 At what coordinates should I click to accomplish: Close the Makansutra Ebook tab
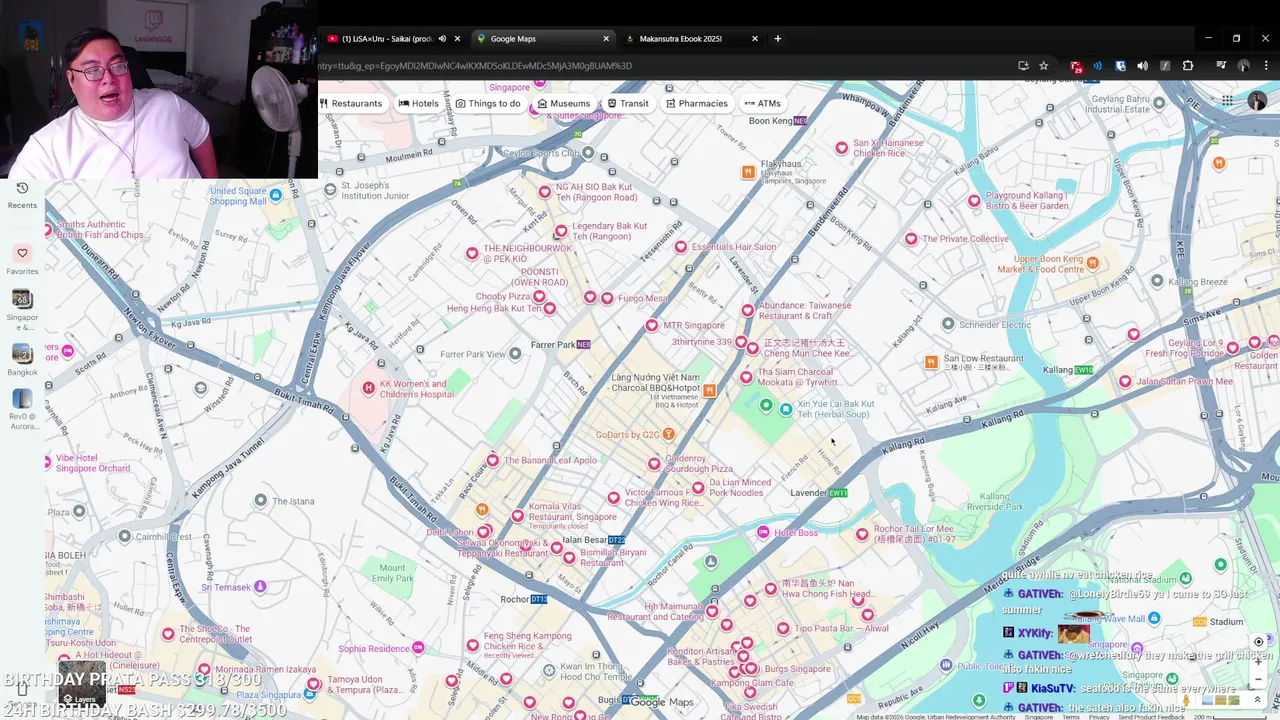[755, 39]
